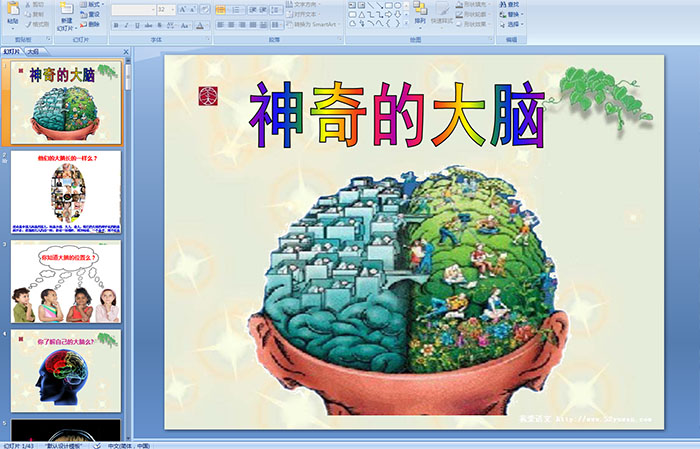Click the Arrange (排列) button
Viewport: 700px width, 449px height.
[x=420, y=13]
